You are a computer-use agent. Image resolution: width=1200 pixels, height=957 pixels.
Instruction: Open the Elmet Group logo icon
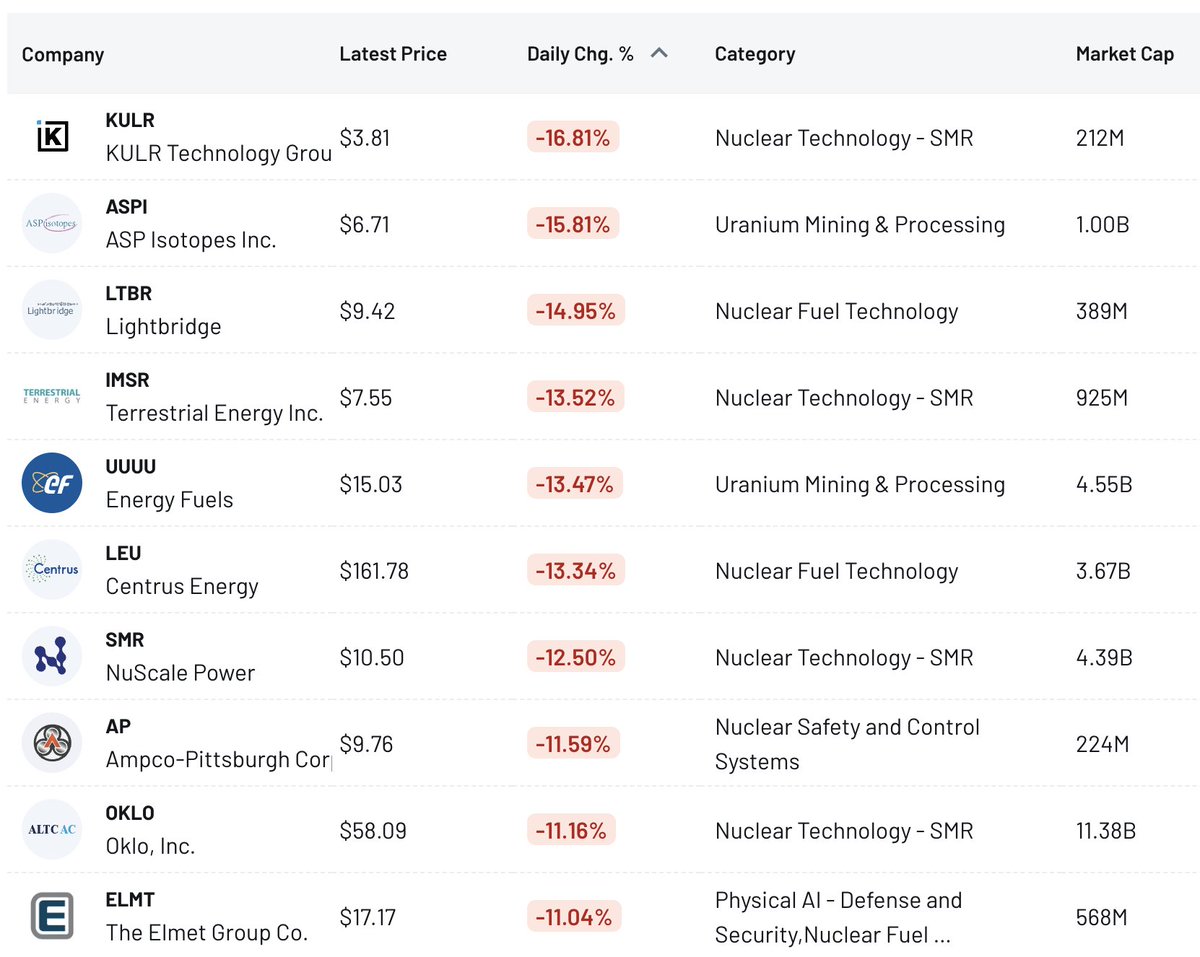pos(51,917)
